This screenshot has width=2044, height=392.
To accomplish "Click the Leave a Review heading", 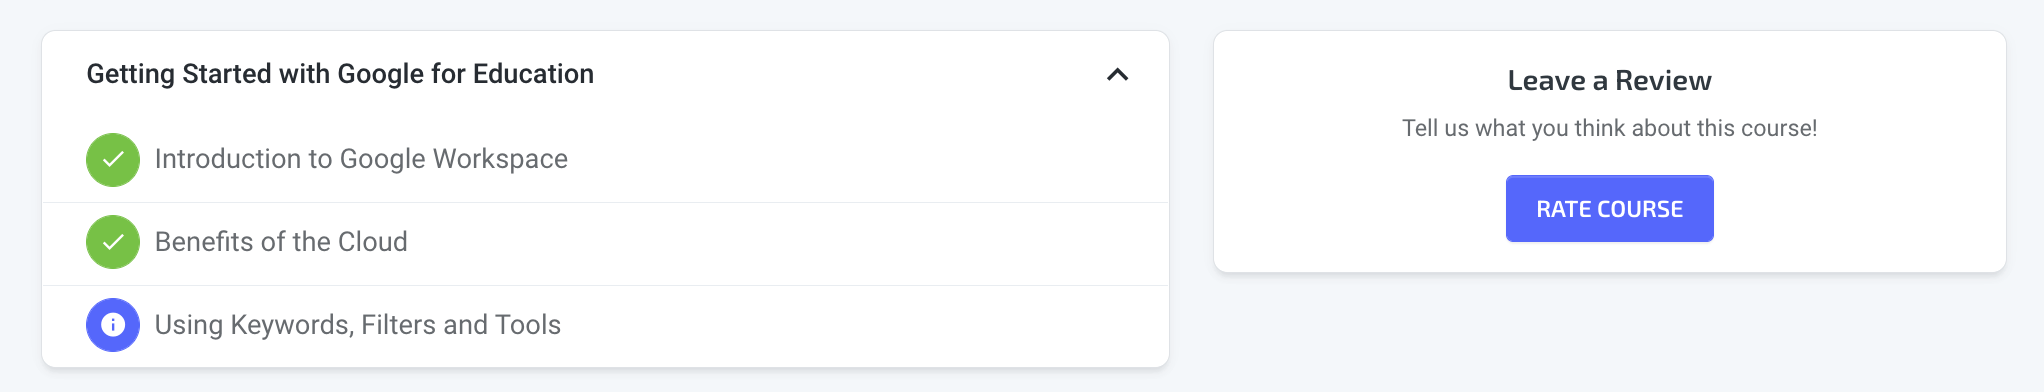I will [x=1609, y=81].
